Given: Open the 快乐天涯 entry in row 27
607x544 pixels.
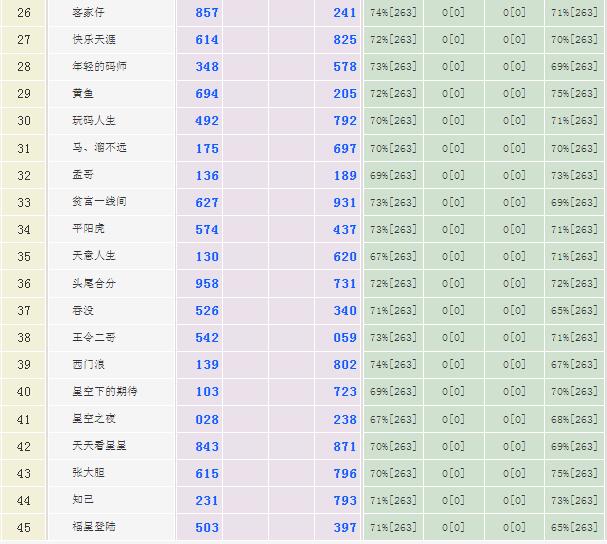Looking at the screenshot, I should 93,40.
